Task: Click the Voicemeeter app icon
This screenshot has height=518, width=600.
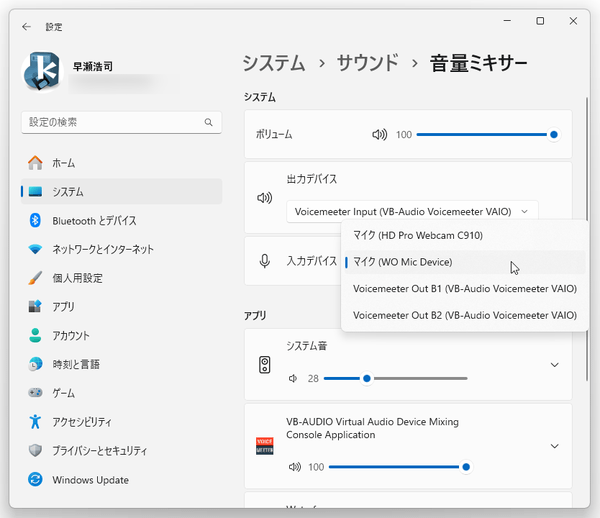Action: click(x=264, y=446)
